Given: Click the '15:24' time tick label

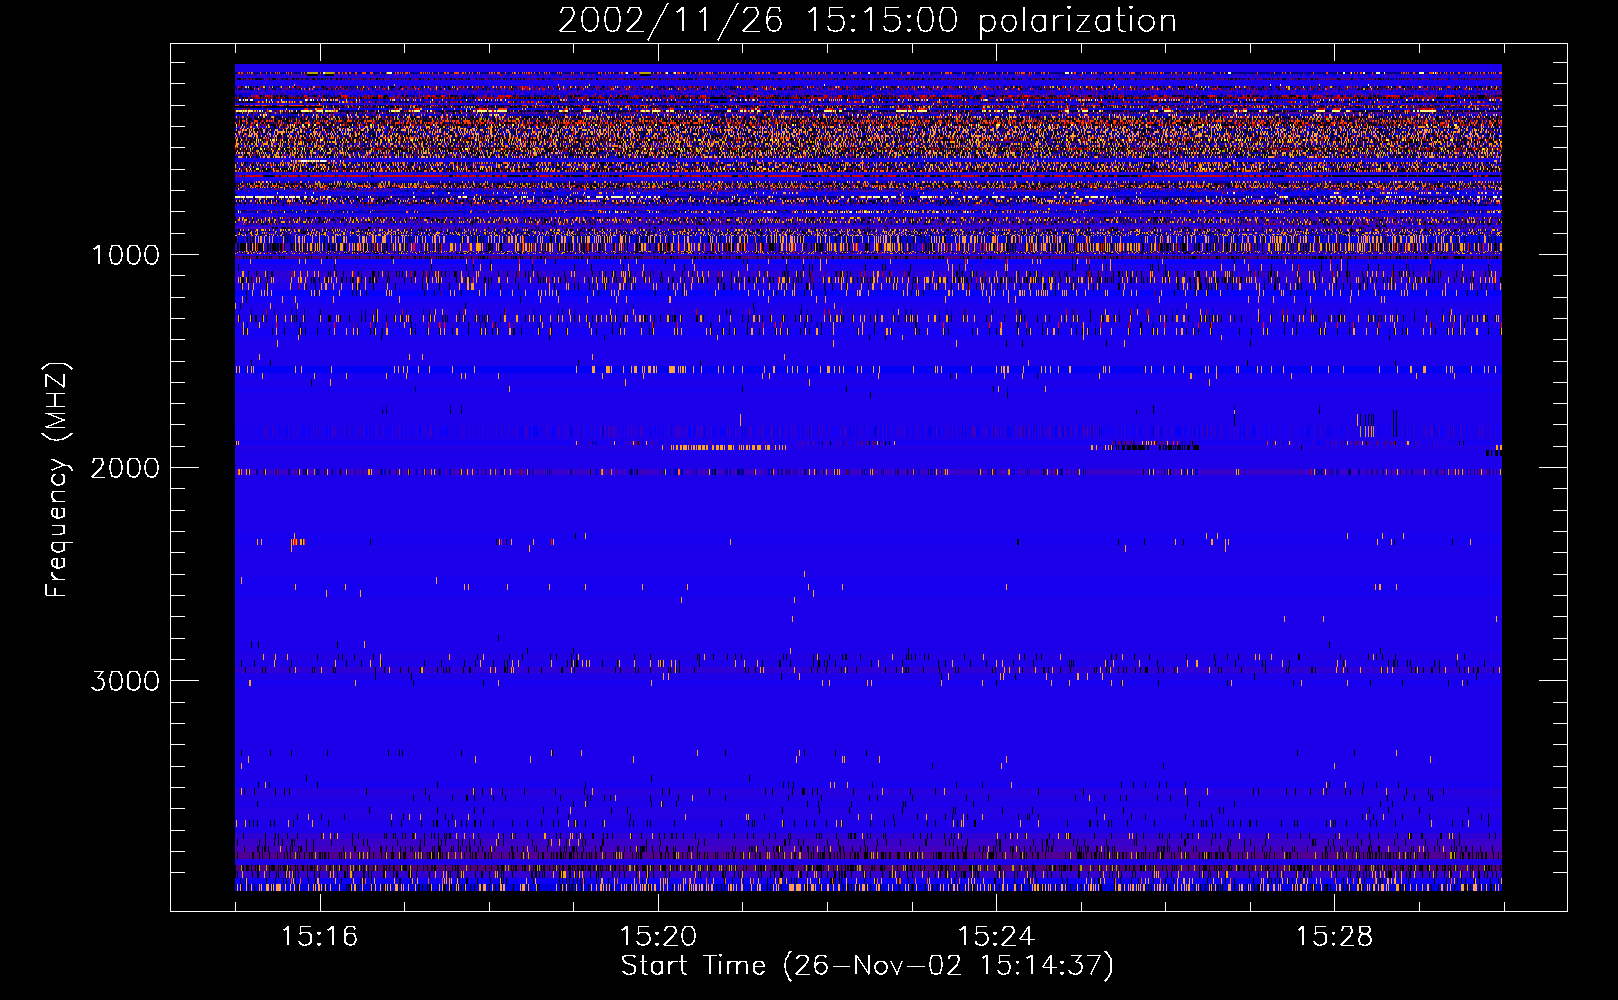Looking at the screenshot, I should point(996,937).
